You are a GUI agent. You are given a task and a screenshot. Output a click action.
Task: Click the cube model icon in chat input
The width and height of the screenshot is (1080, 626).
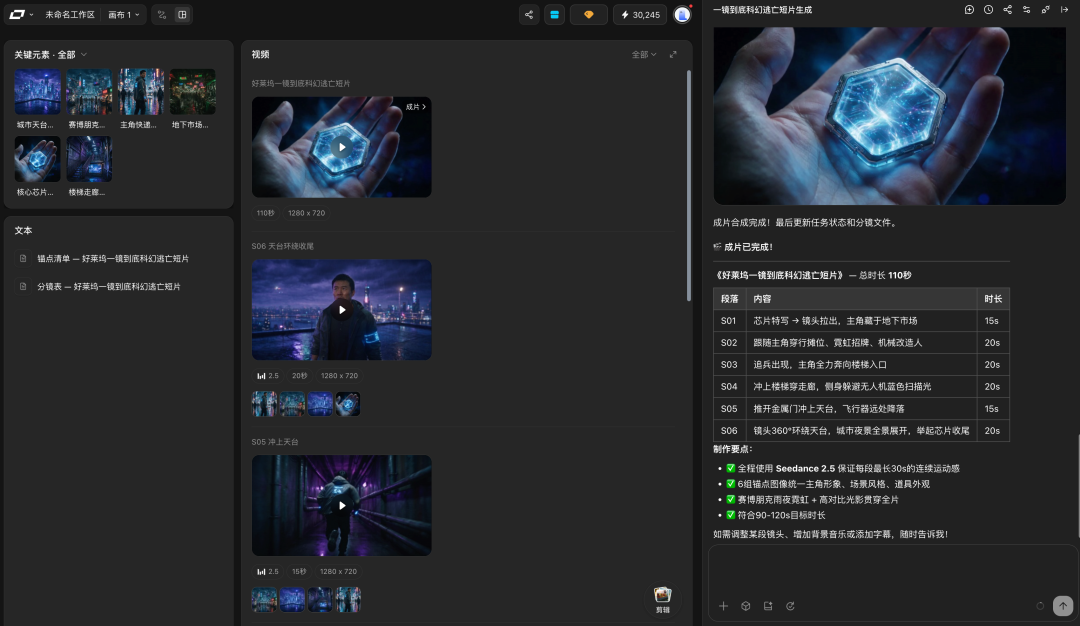(x=745, y=606)
